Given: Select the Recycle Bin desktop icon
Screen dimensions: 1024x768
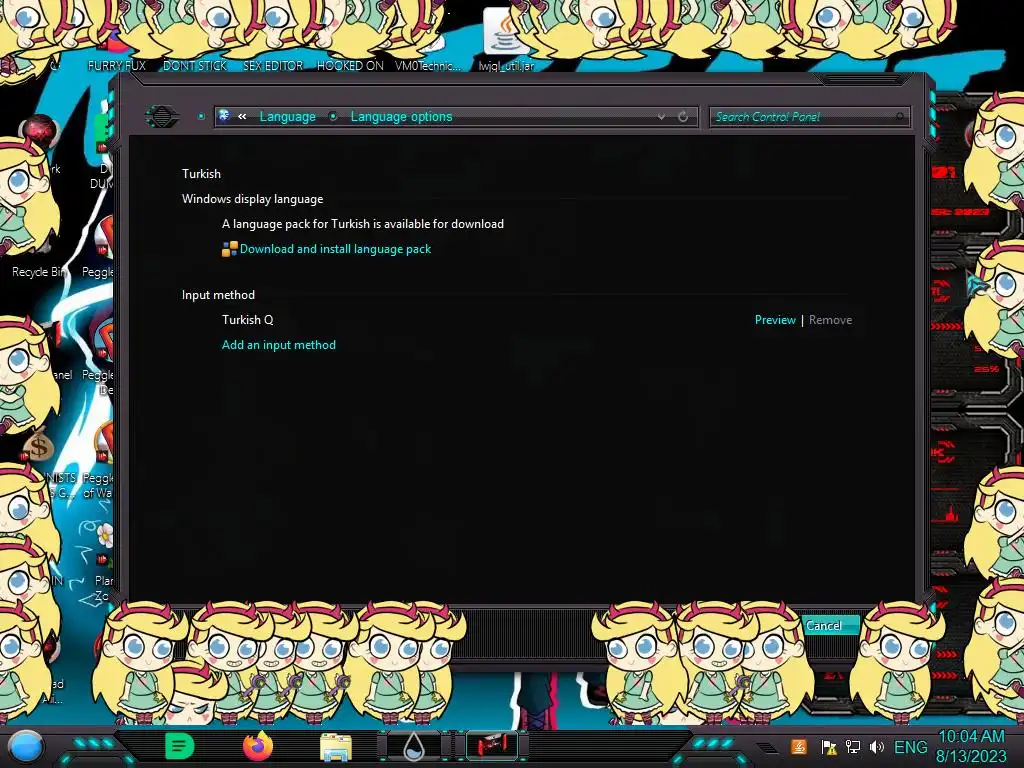Looking at the screenshot, I should point(37,272).
